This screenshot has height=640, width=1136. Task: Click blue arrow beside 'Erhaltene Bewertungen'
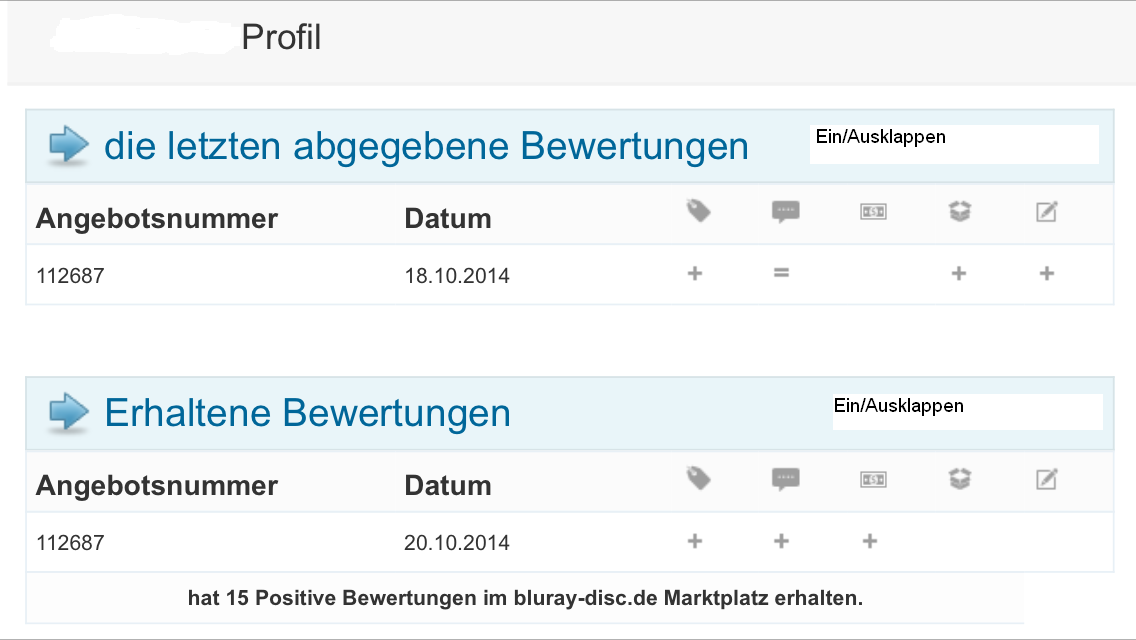click(69, 413)
